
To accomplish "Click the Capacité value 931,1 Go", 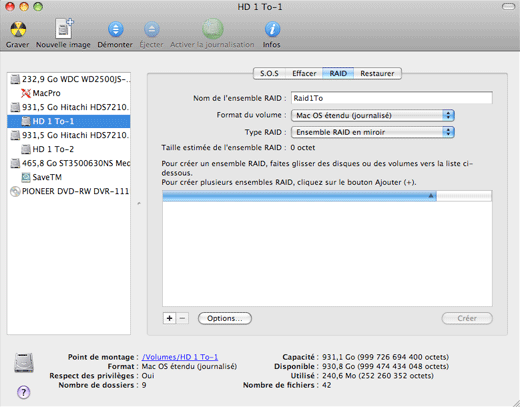I will click(385, 357).
